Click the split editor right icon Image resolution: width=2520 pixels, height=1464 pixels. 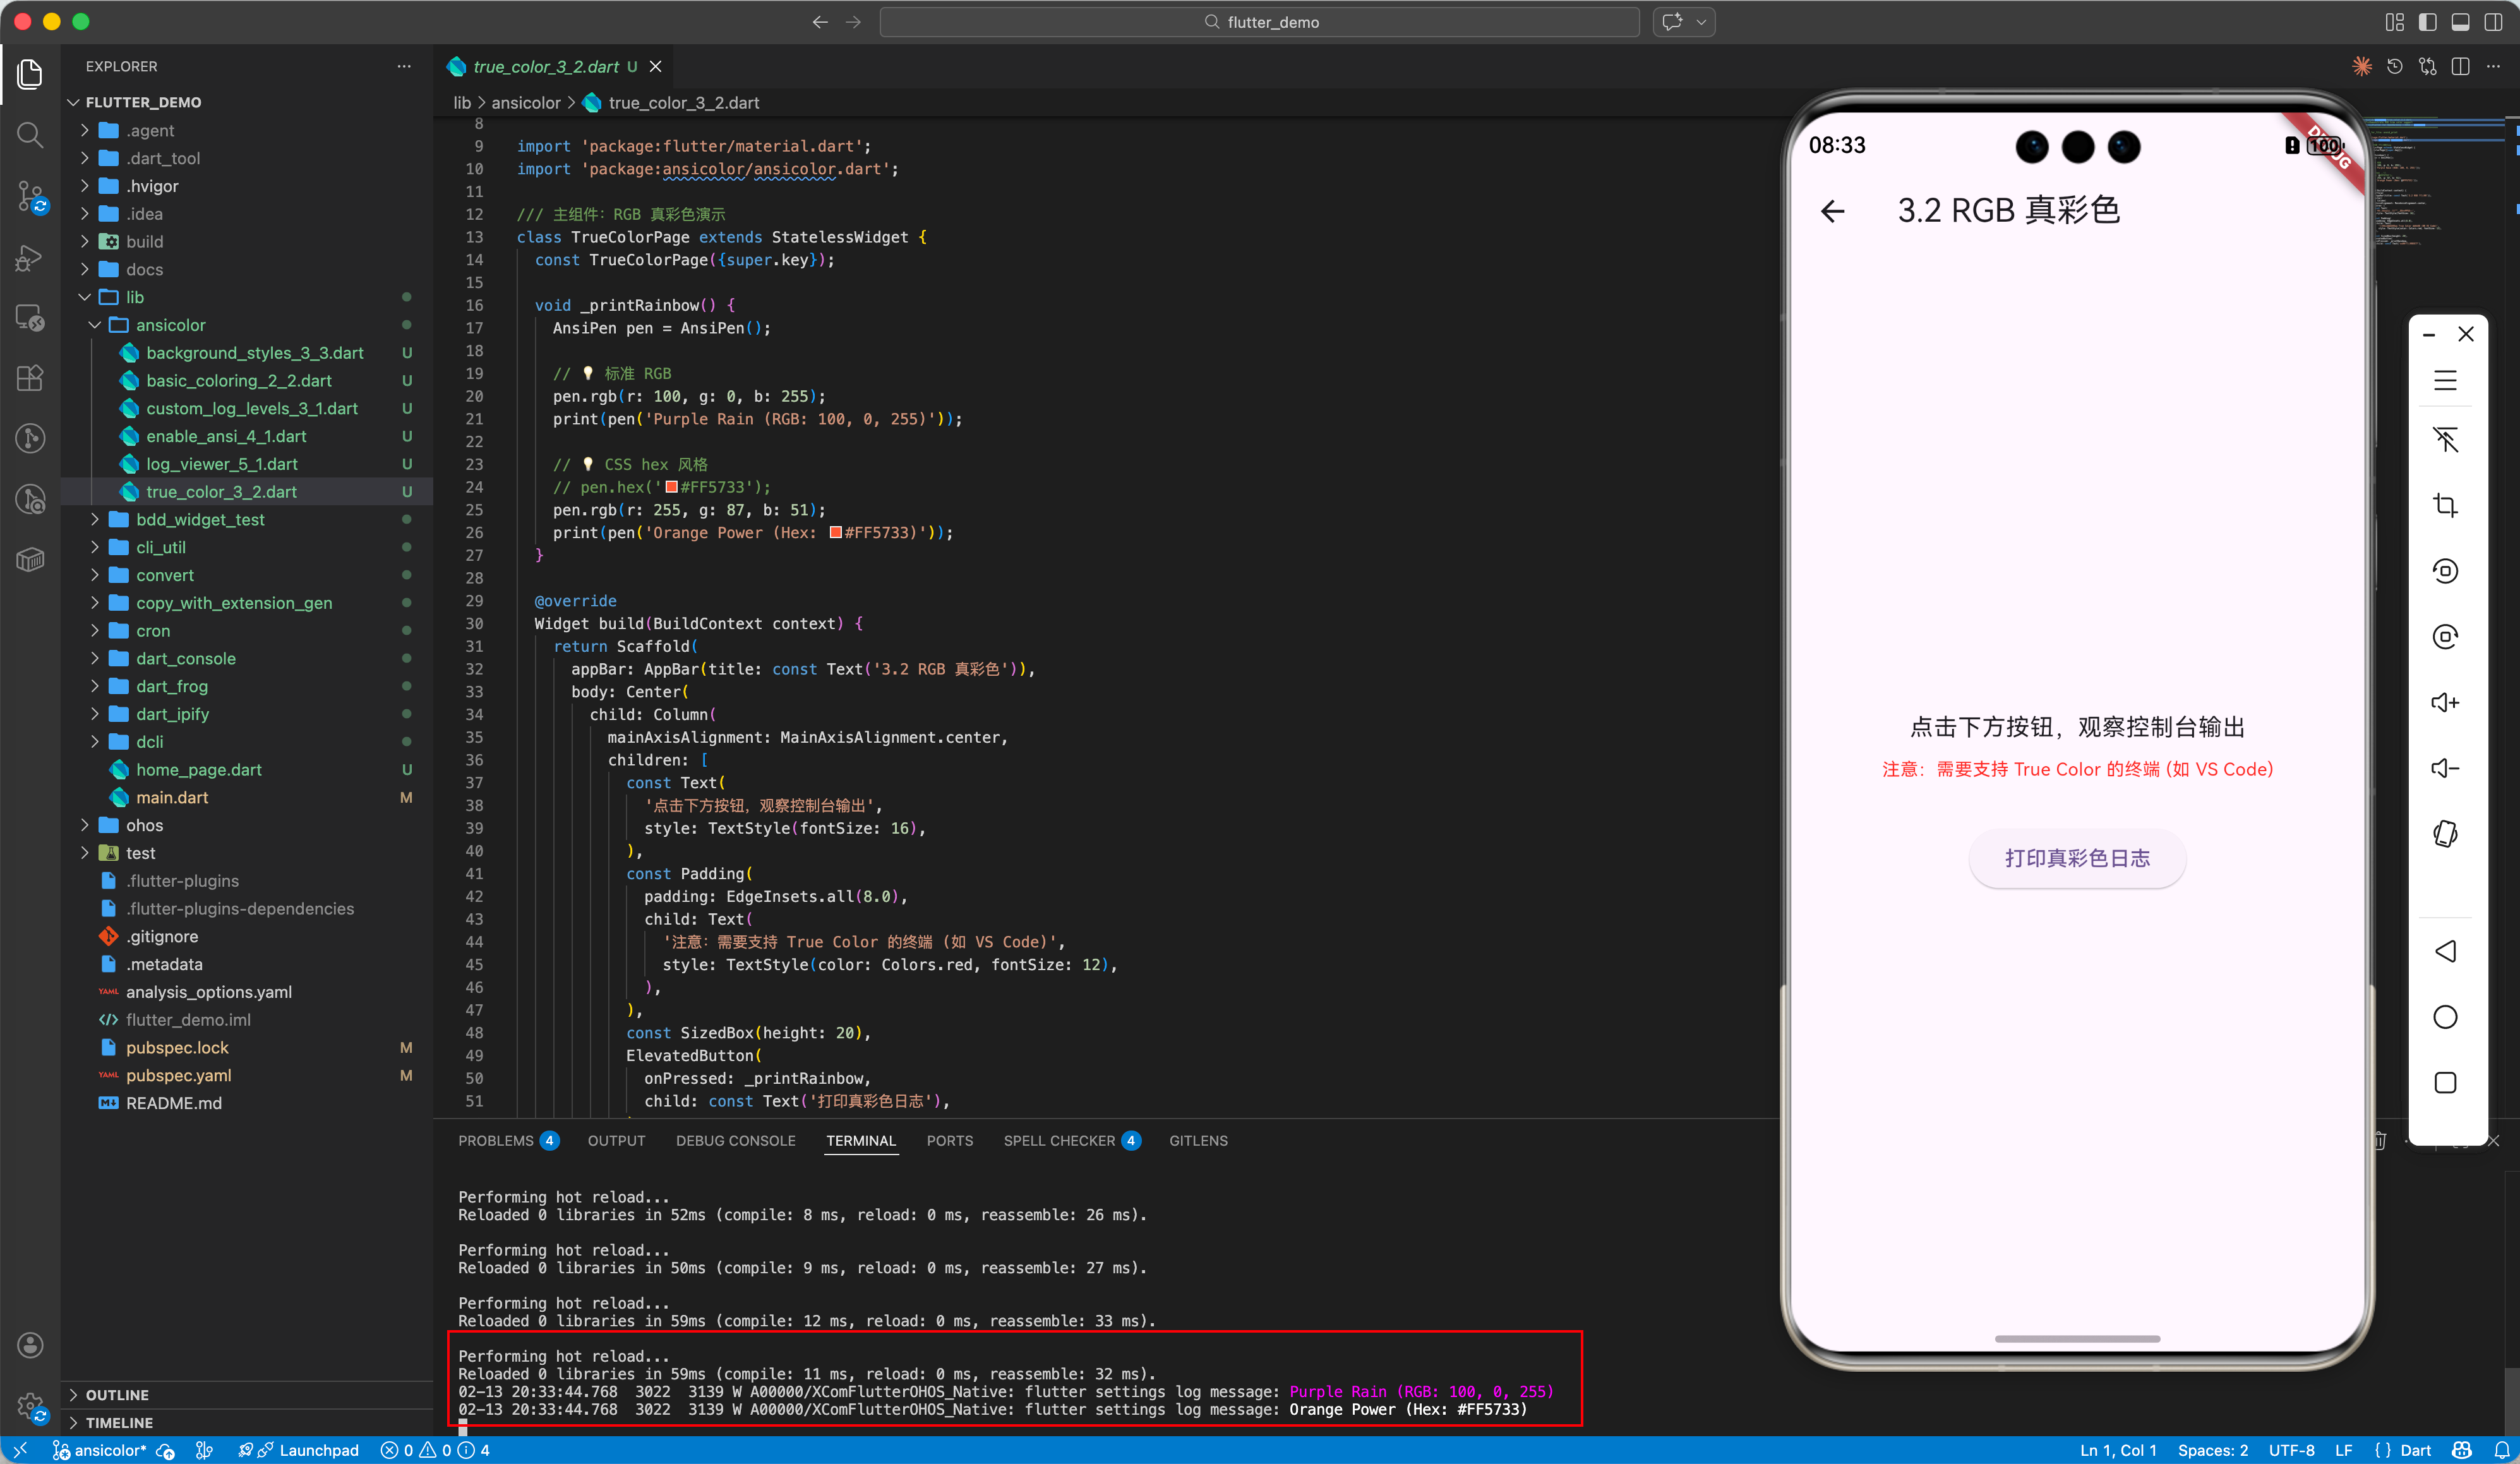2461,66
